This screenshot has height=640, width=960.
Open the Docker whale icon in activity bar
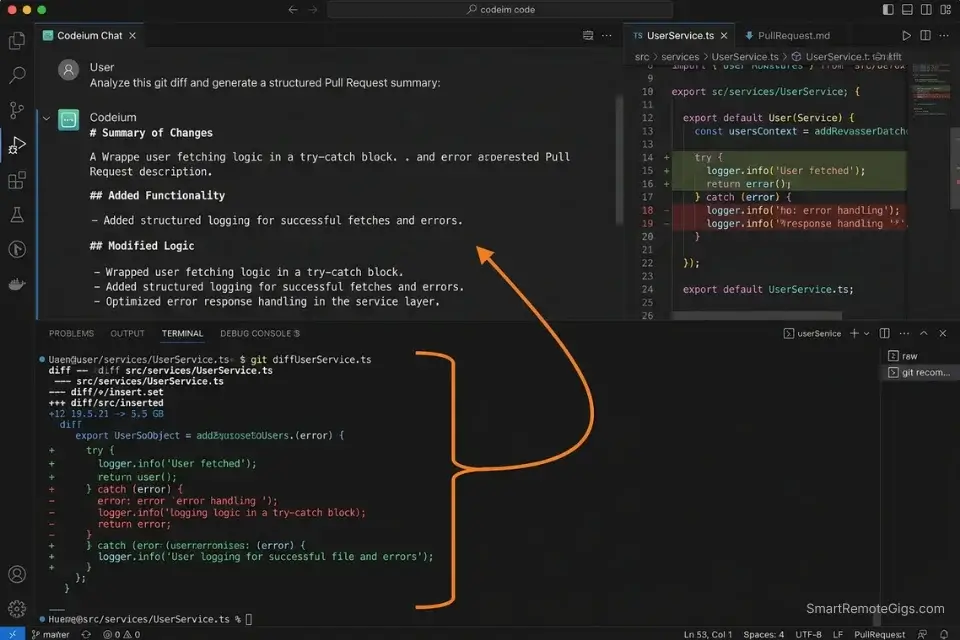(x=15, y=284)
